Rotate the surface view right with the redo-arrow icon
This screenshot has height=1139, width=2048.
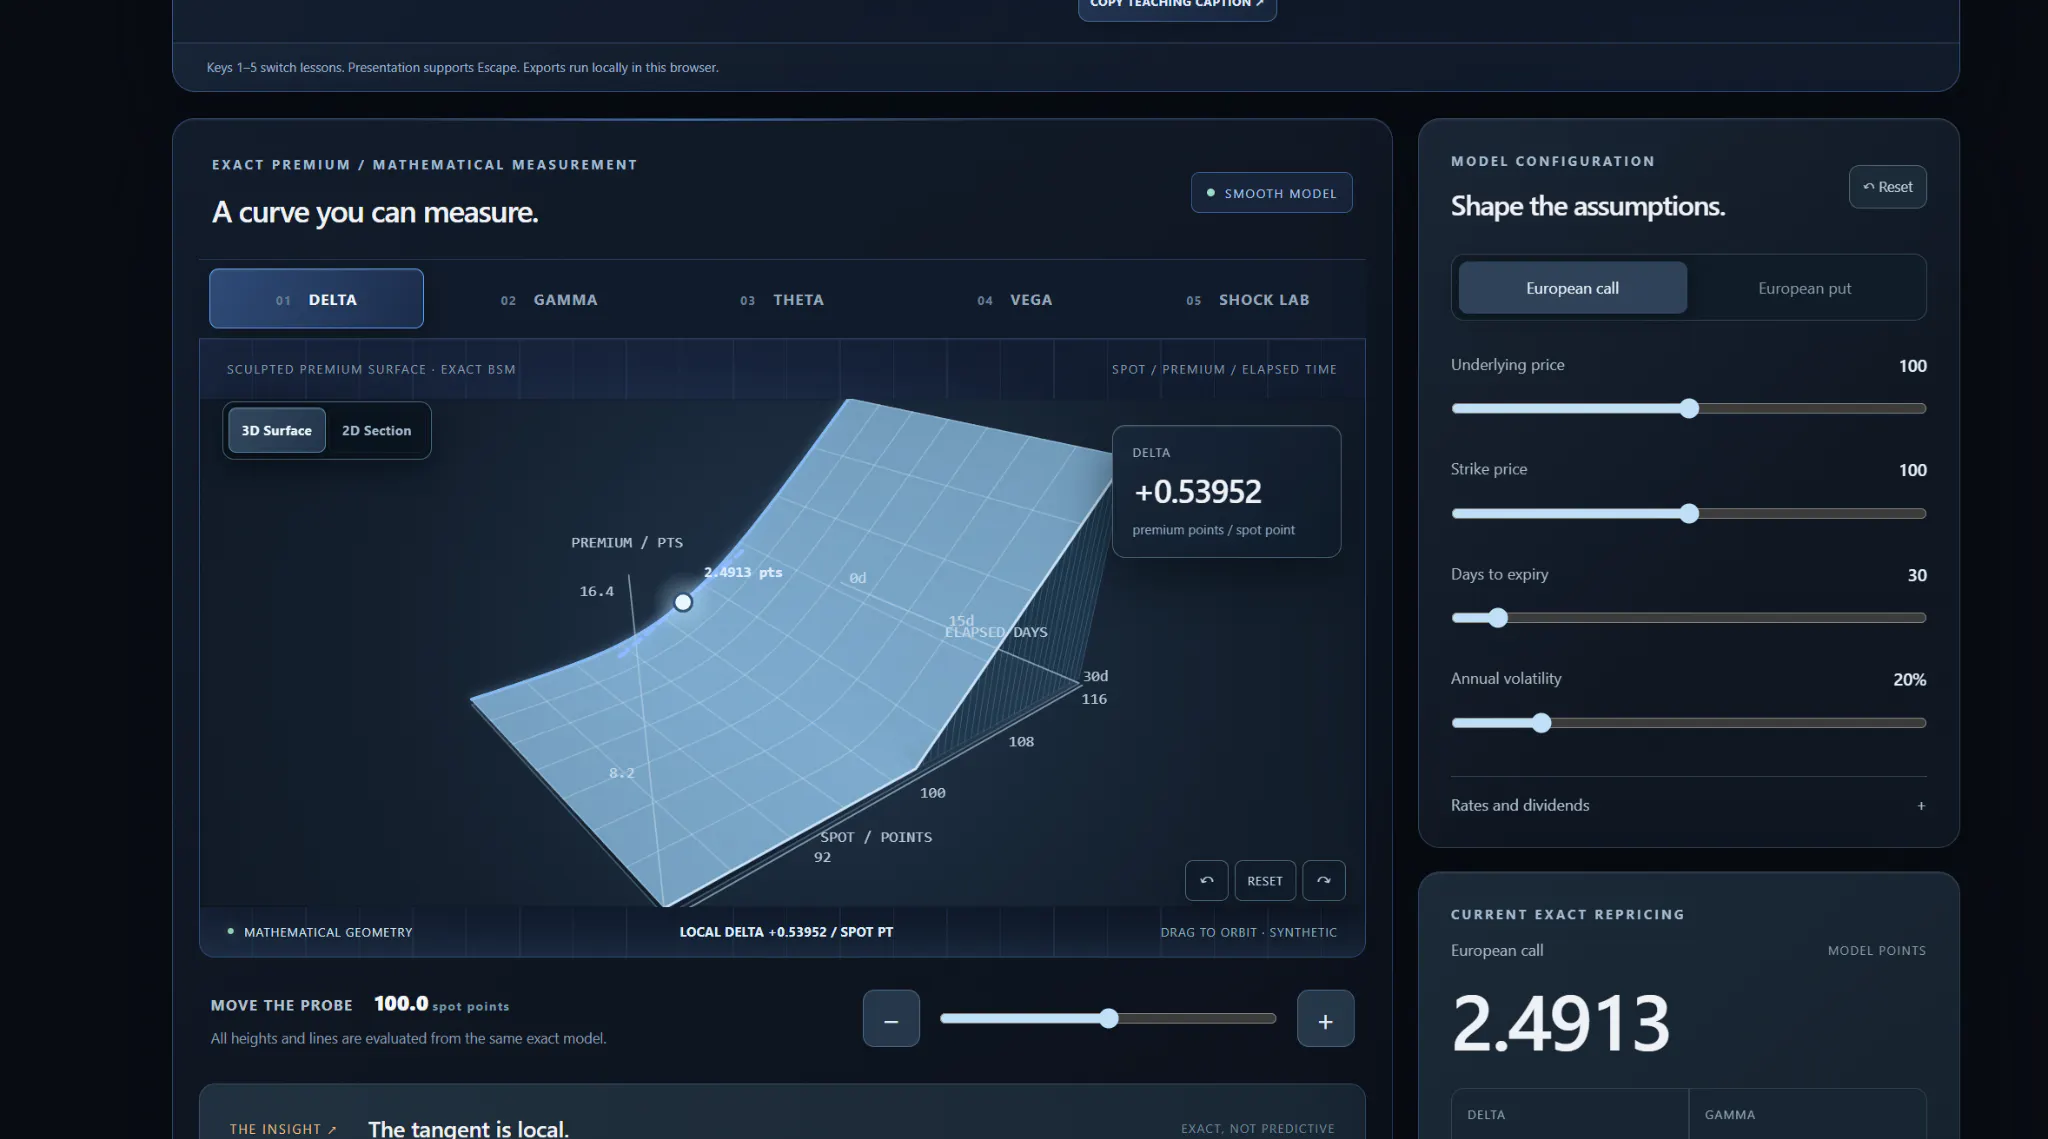pyautogui.click(x=1324, y=880)
